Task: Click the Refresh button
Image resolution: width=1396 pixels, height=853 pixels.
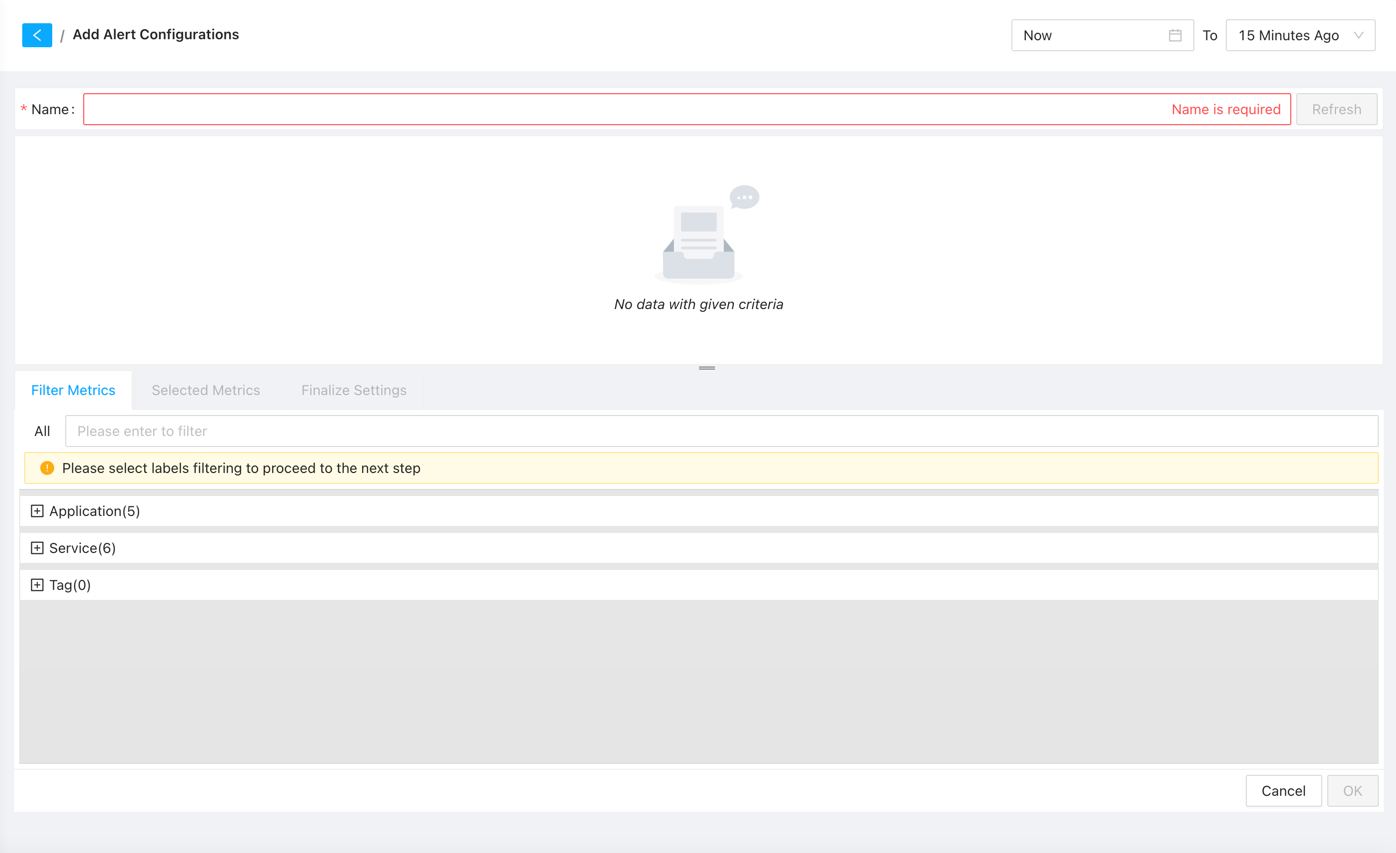Action: pyautogui.click(x=1336, y=109)
